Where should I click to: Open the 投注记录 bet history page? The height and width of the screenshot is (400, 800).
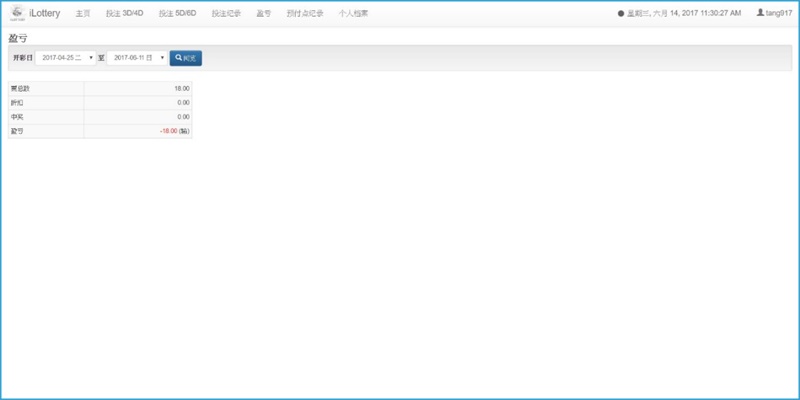226,13
